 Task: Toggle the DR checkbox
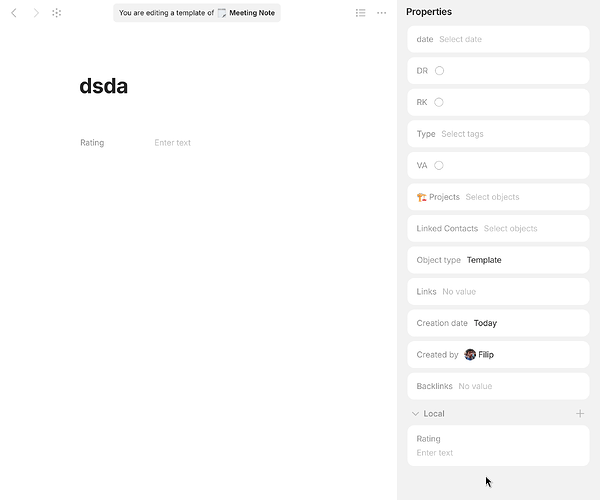click(439, 71)
